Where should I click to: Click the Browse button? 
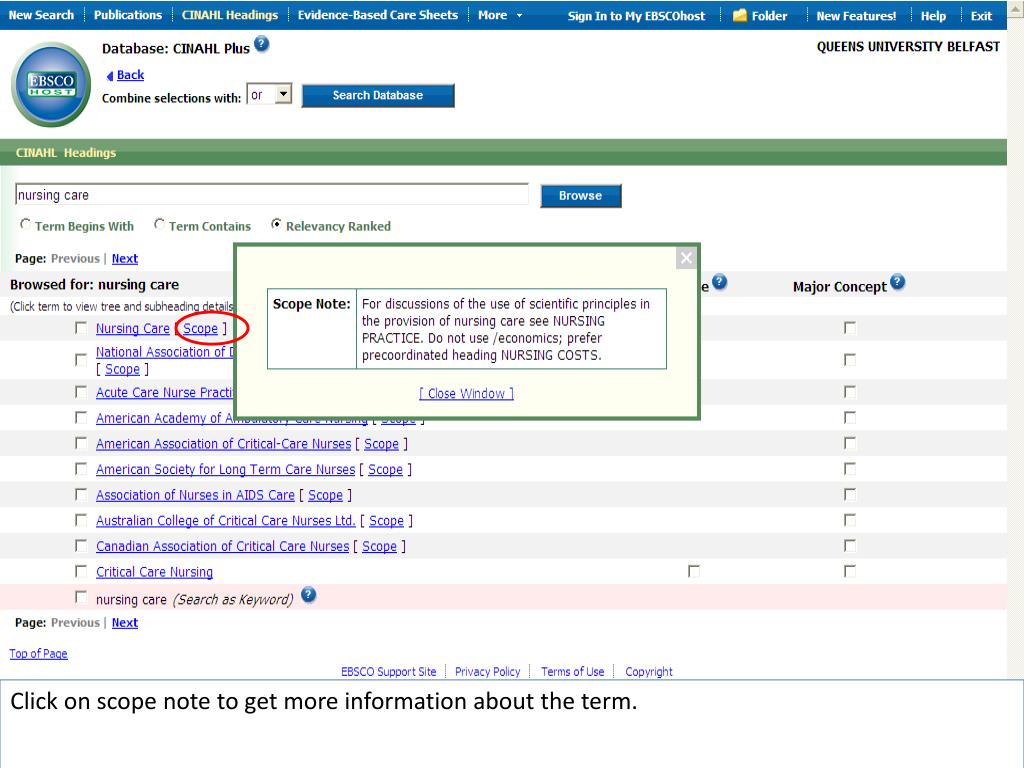coord(581,196)
